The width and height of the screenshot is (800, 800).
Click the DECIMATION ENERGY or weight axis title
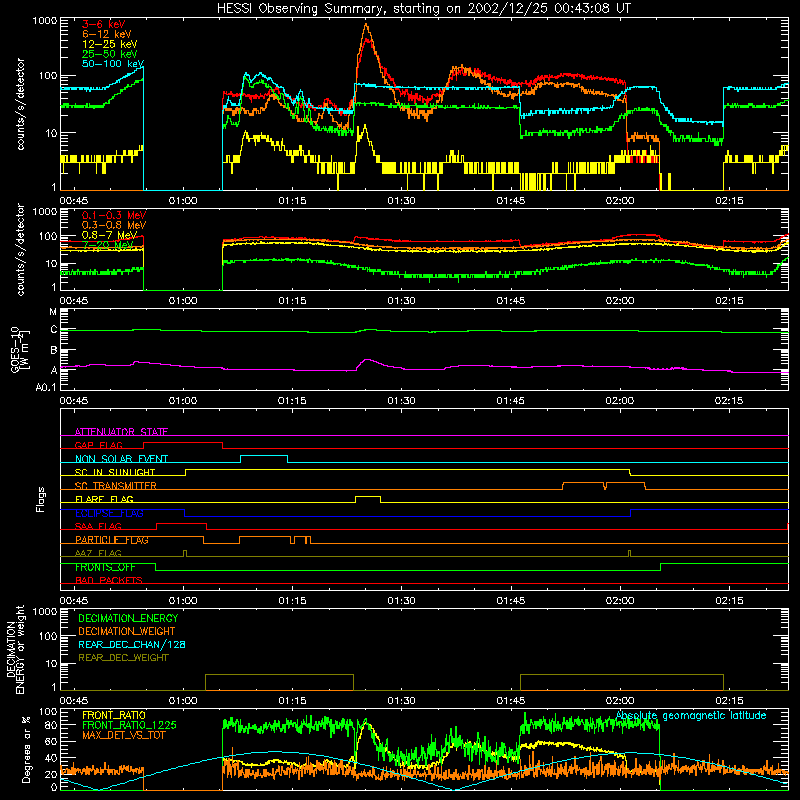point(15,649)
